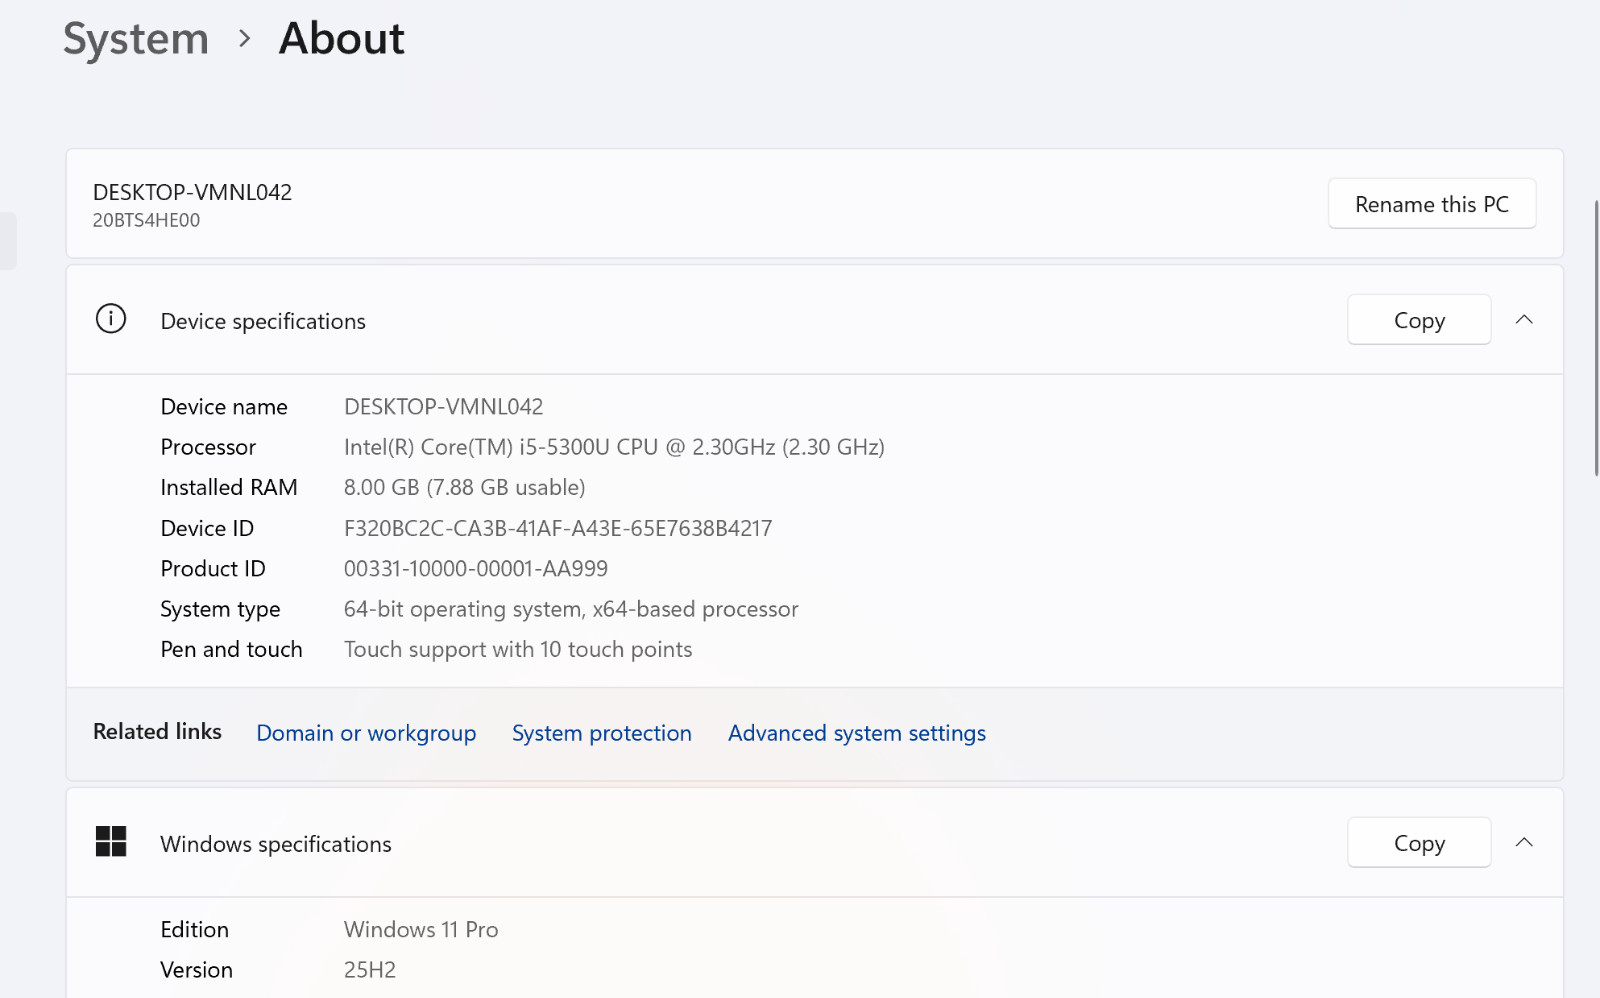Click the About breadcrumb heading
The width and height of the screenshot is (1600, 998).
tap(342, 39)
